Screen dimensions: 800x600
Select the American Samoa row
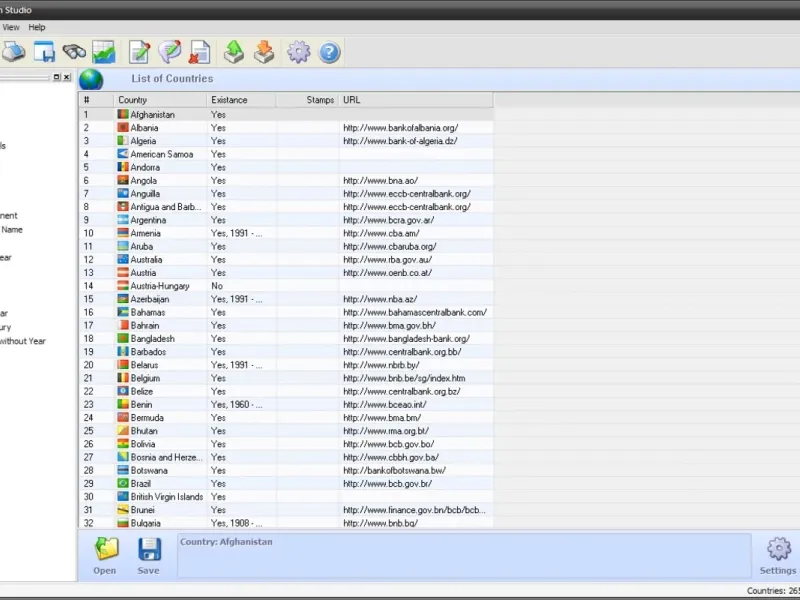pos(286,154)
